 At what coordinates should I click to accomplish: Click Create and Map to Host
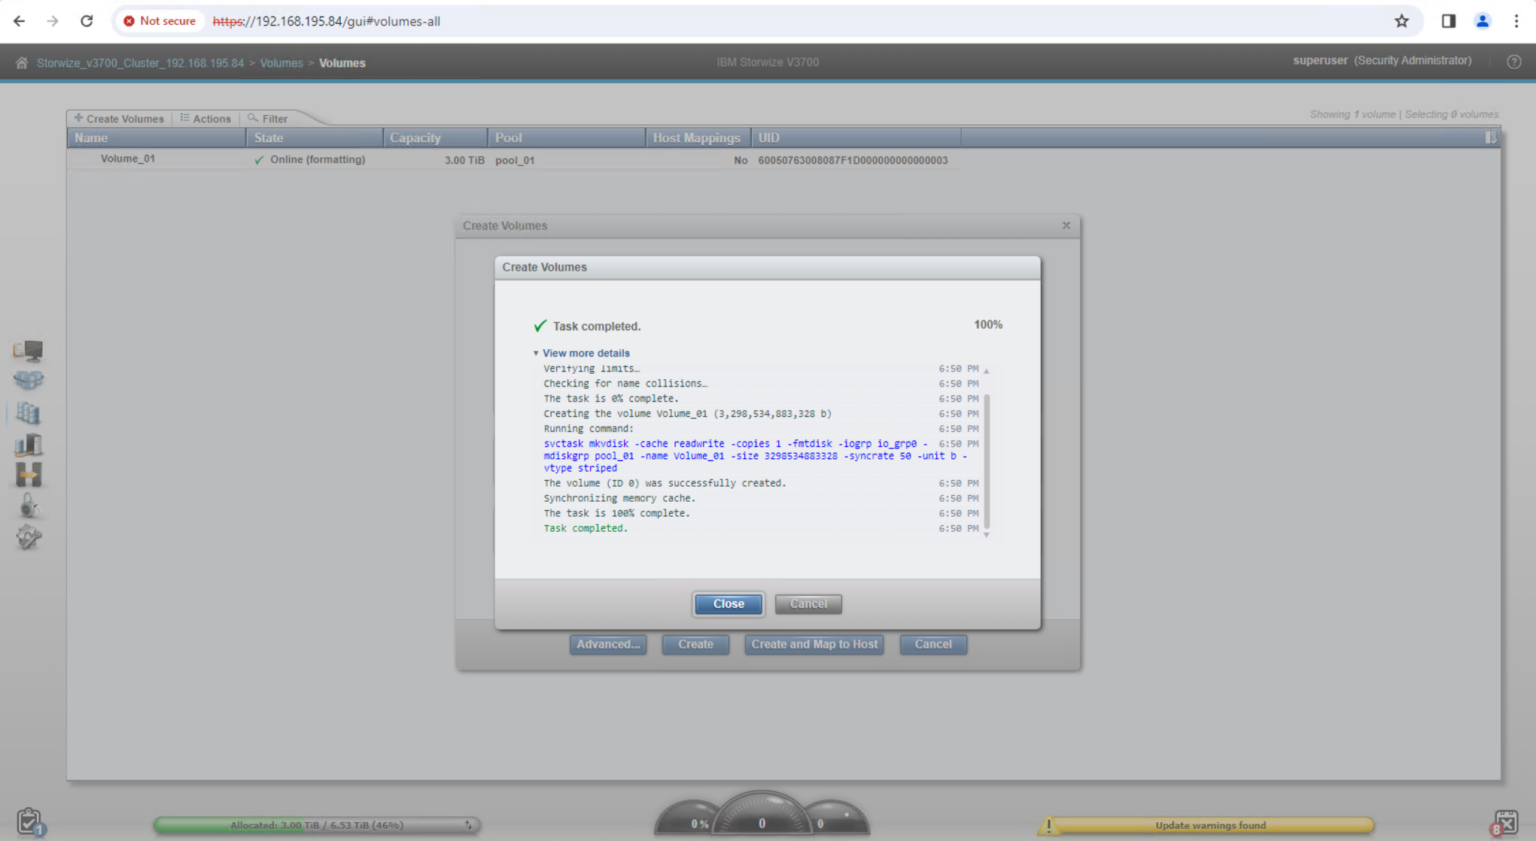[814, 645]
